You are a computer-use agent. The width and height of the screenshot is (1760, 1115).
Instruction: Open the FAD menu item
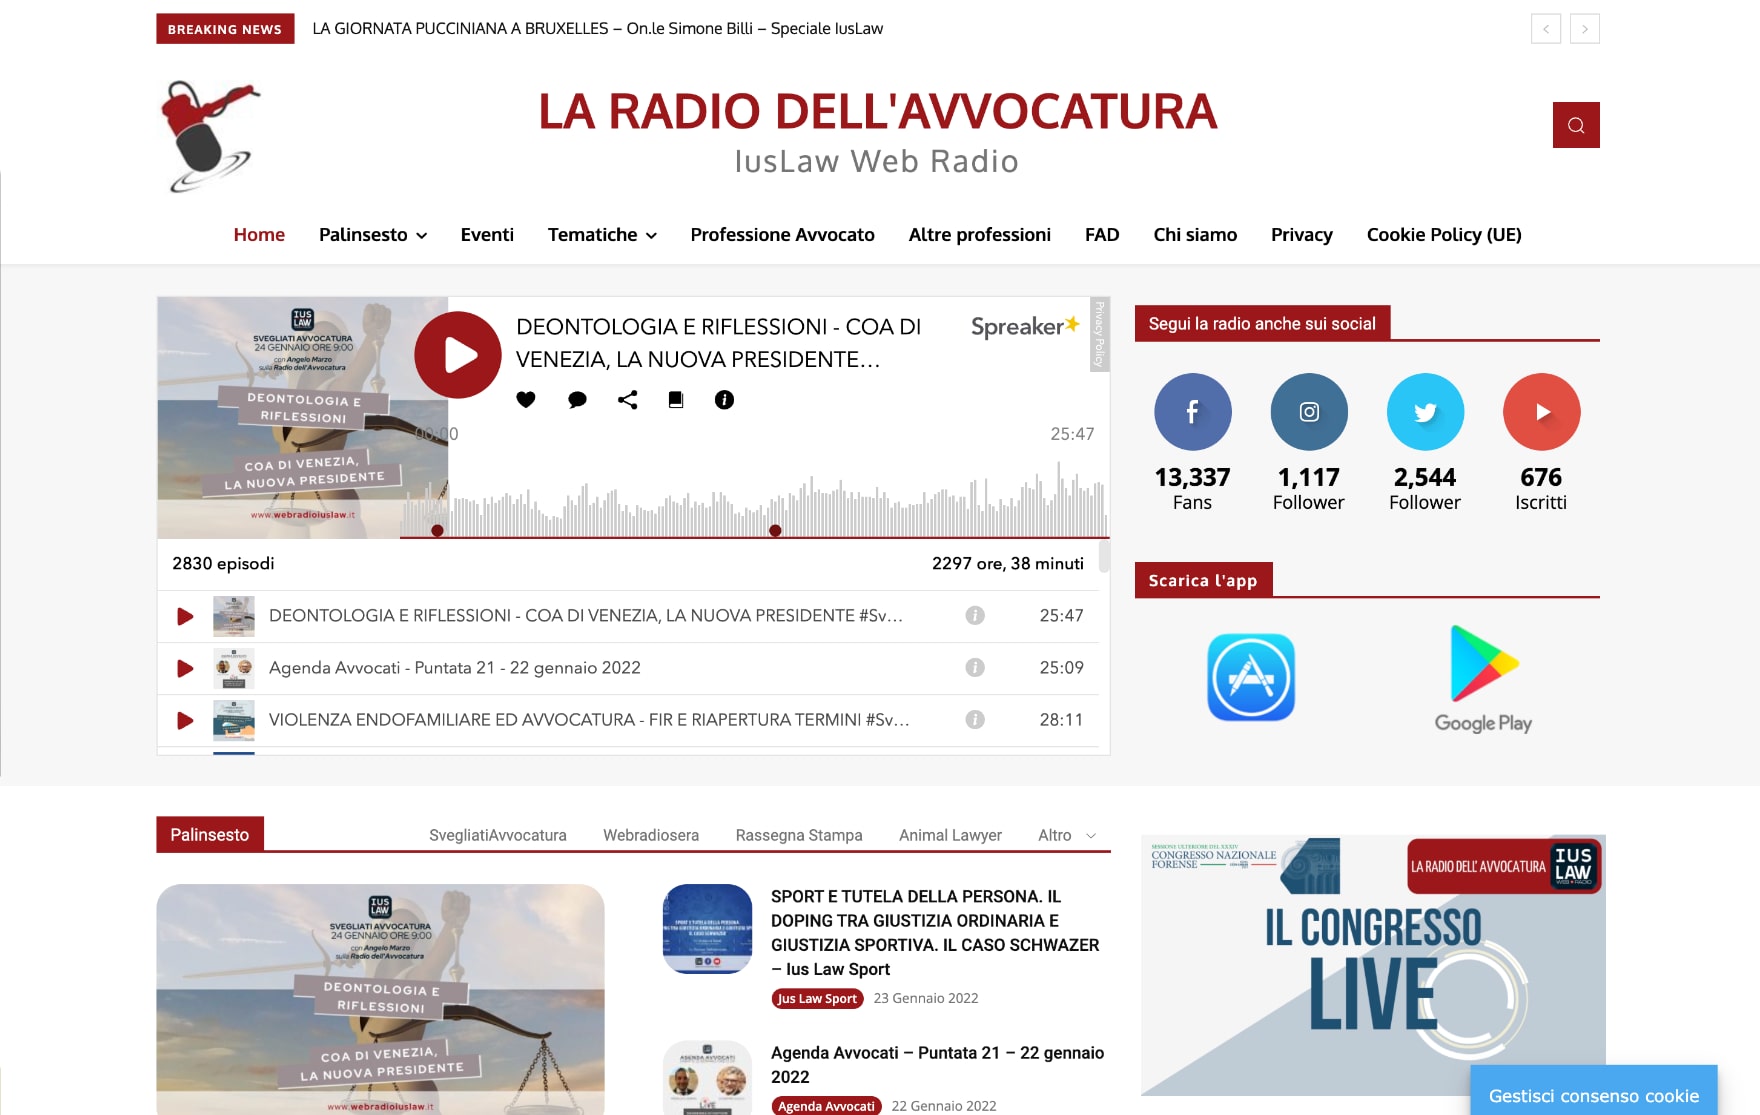1102,235
